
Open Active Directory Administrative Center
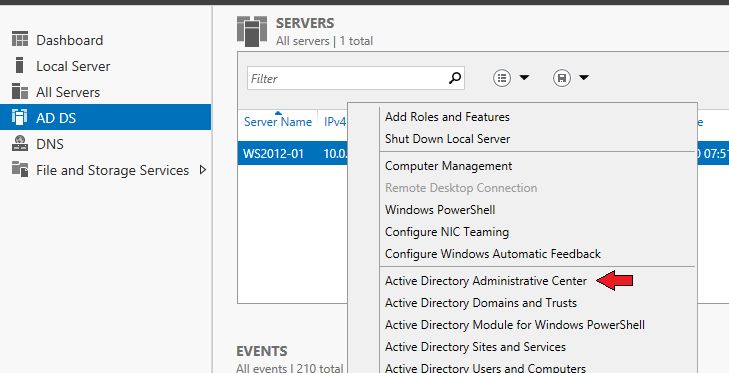pos(486,281)
